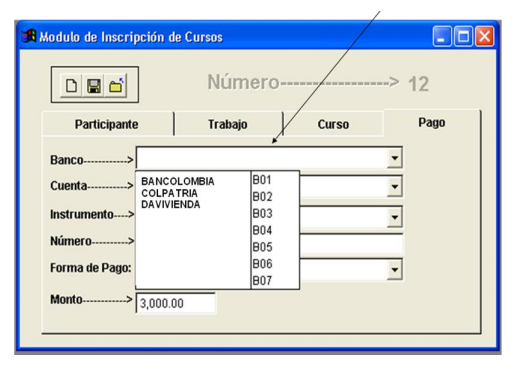Click the Open folder icon
516x376 pixels.
click(116, 86)
